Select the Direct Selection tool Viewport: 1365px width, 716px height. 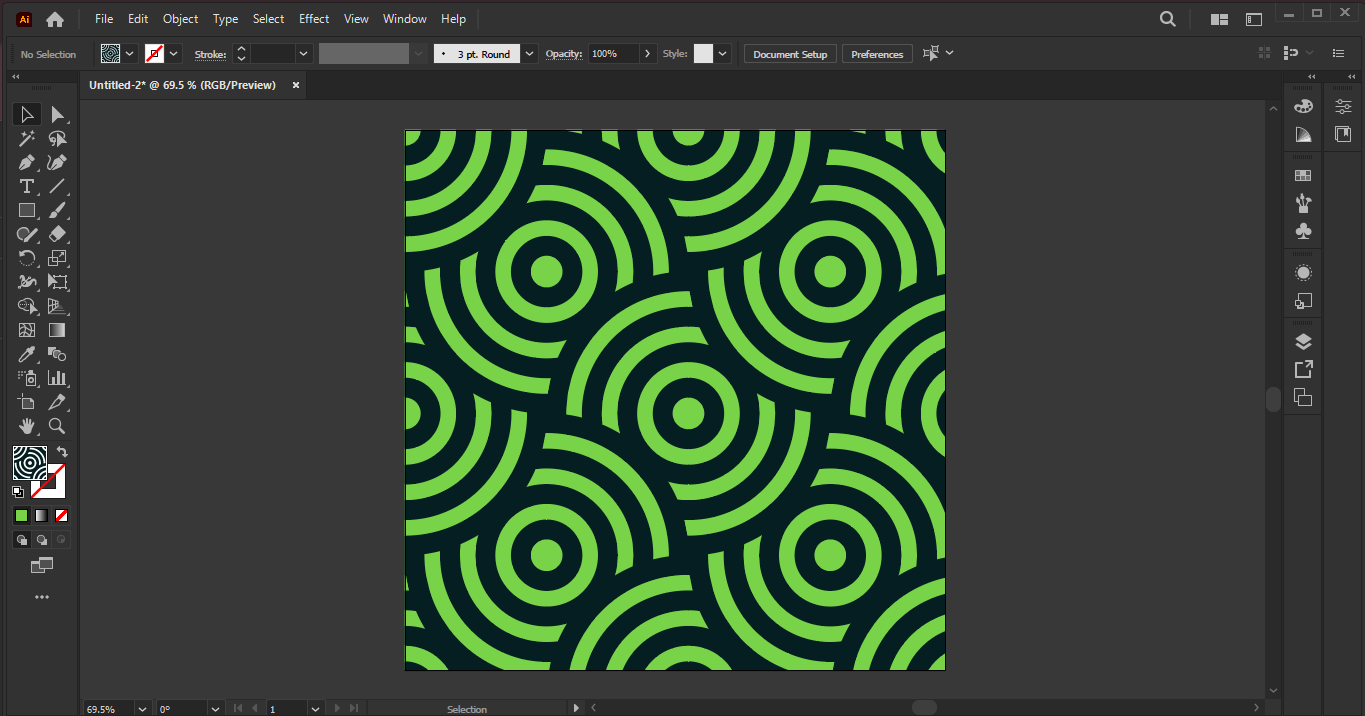[57, 115]
